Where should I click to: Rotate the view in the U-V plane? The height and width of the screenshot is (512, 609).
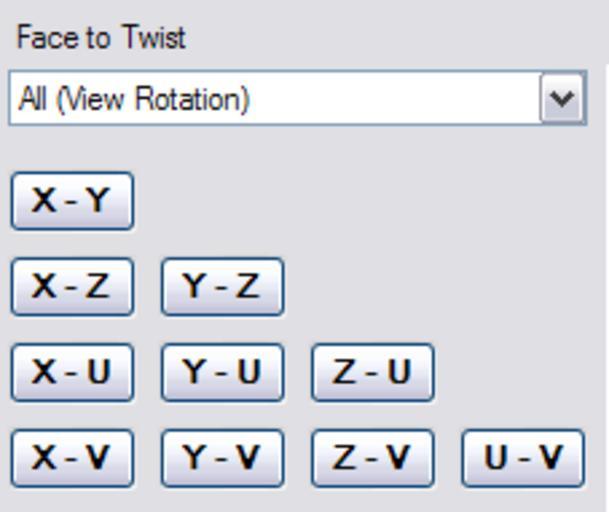coord(522,458)
